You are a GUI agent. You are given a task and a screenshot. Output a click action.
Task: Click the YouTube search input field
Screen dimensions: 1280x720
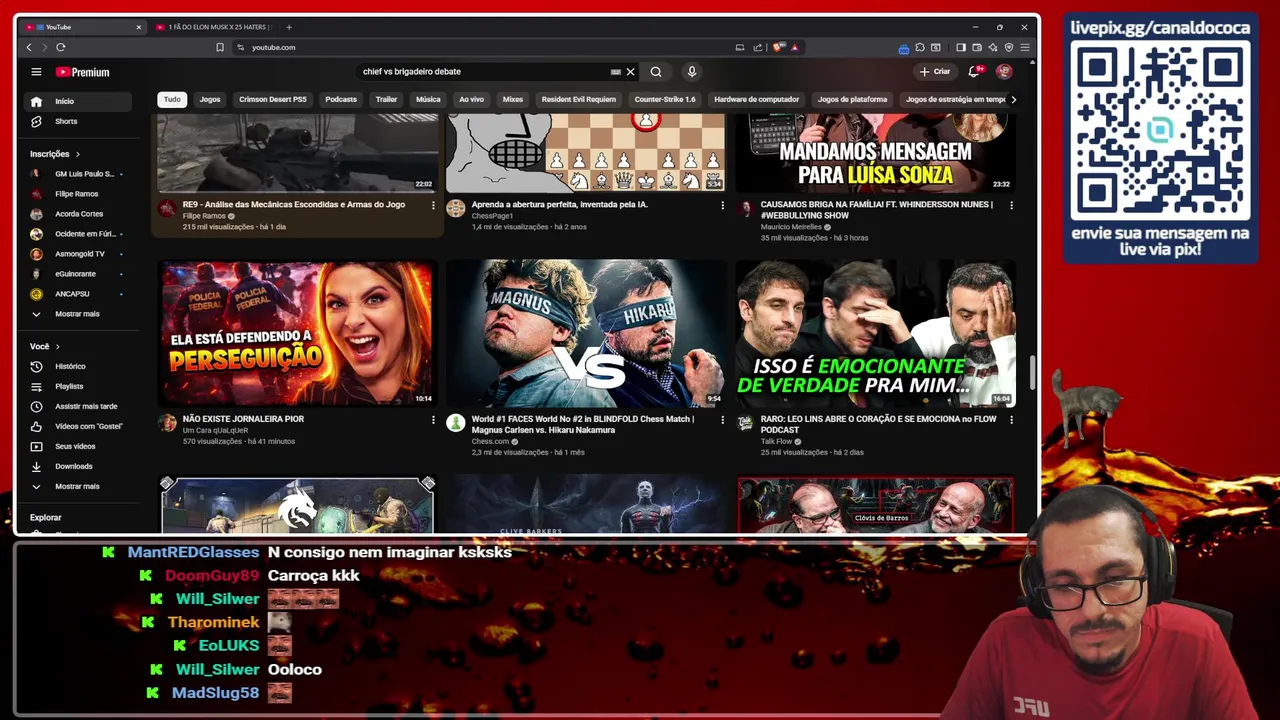tap(485, 72)
